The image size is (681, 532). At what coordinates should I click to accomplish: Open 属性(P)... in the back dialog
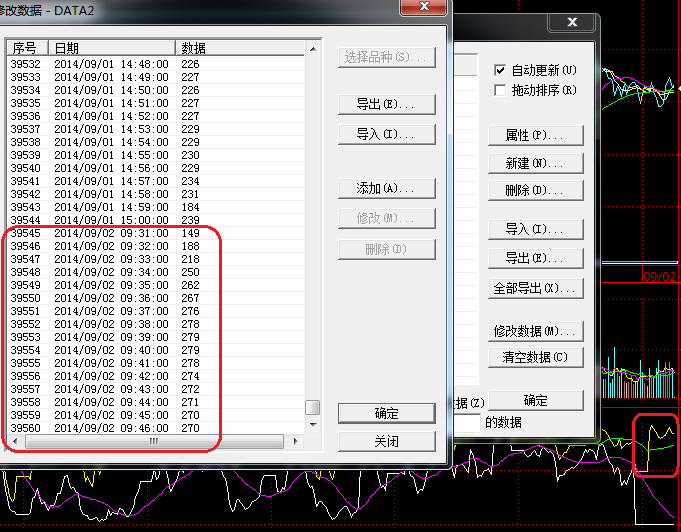click(536, 135)
